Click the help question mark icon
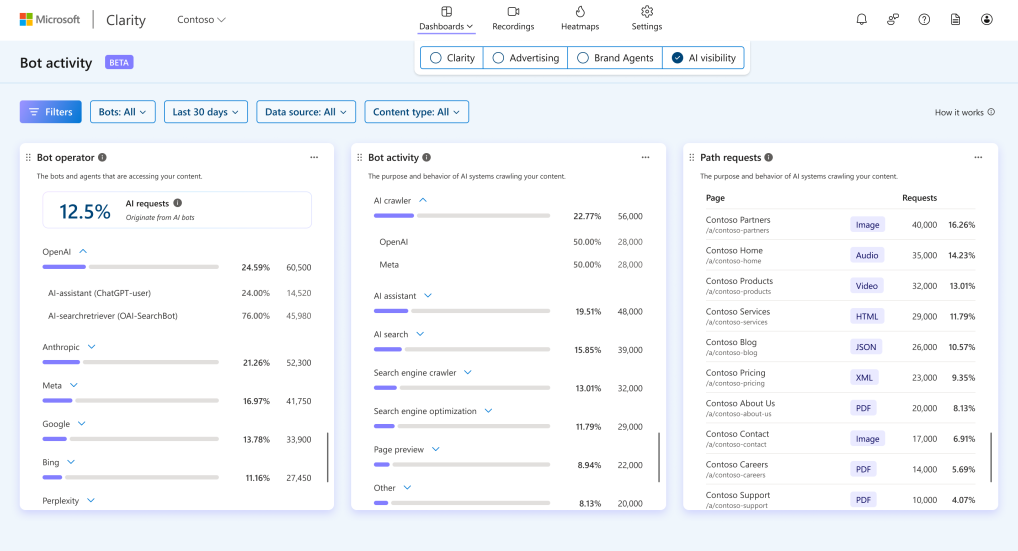1018x551 pixels. pos(924,19)
